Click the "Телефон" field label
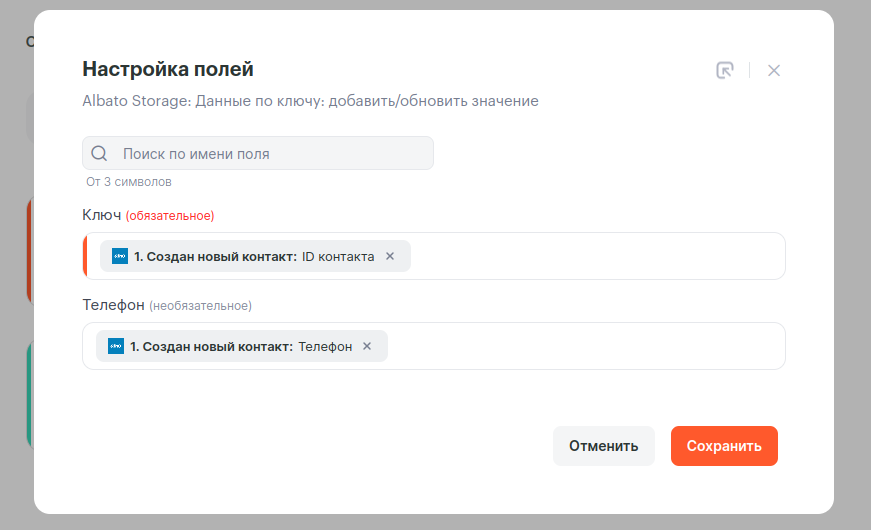Image resolution: width=871 pixels, height=530 pixels. click(114, 304)
